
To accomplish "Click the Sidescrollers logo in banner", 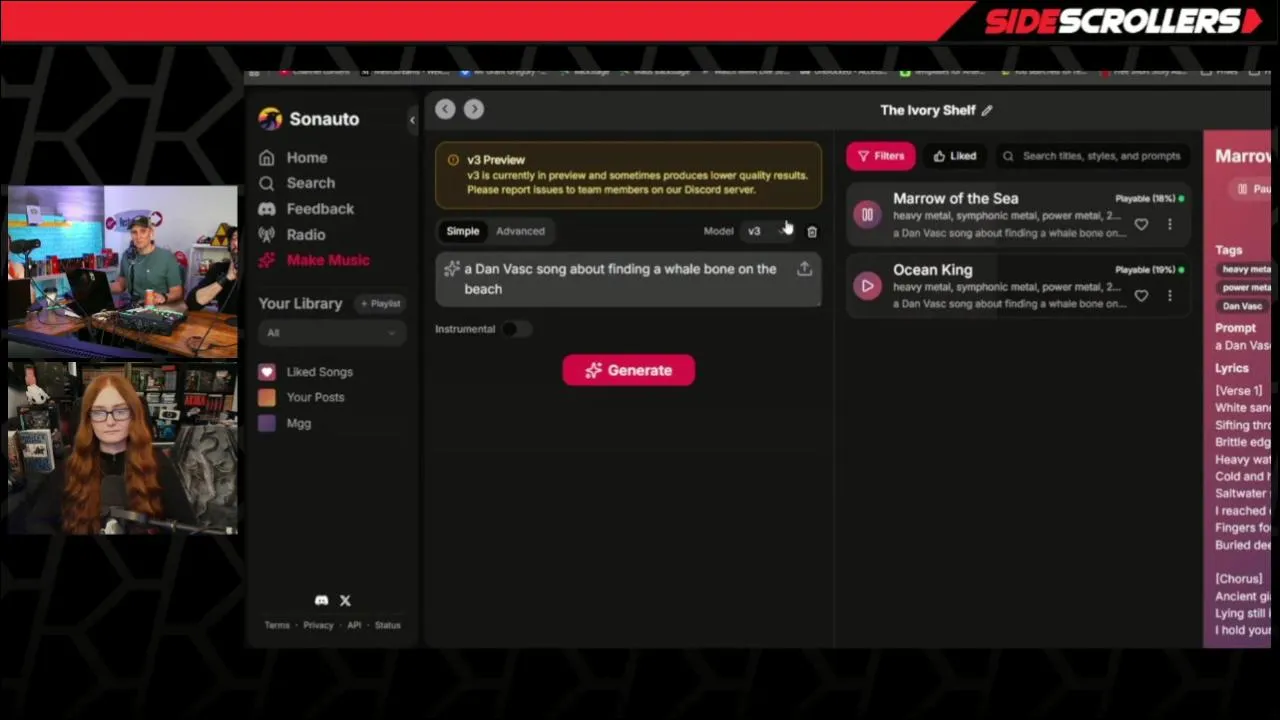I will pos(1124,21).
